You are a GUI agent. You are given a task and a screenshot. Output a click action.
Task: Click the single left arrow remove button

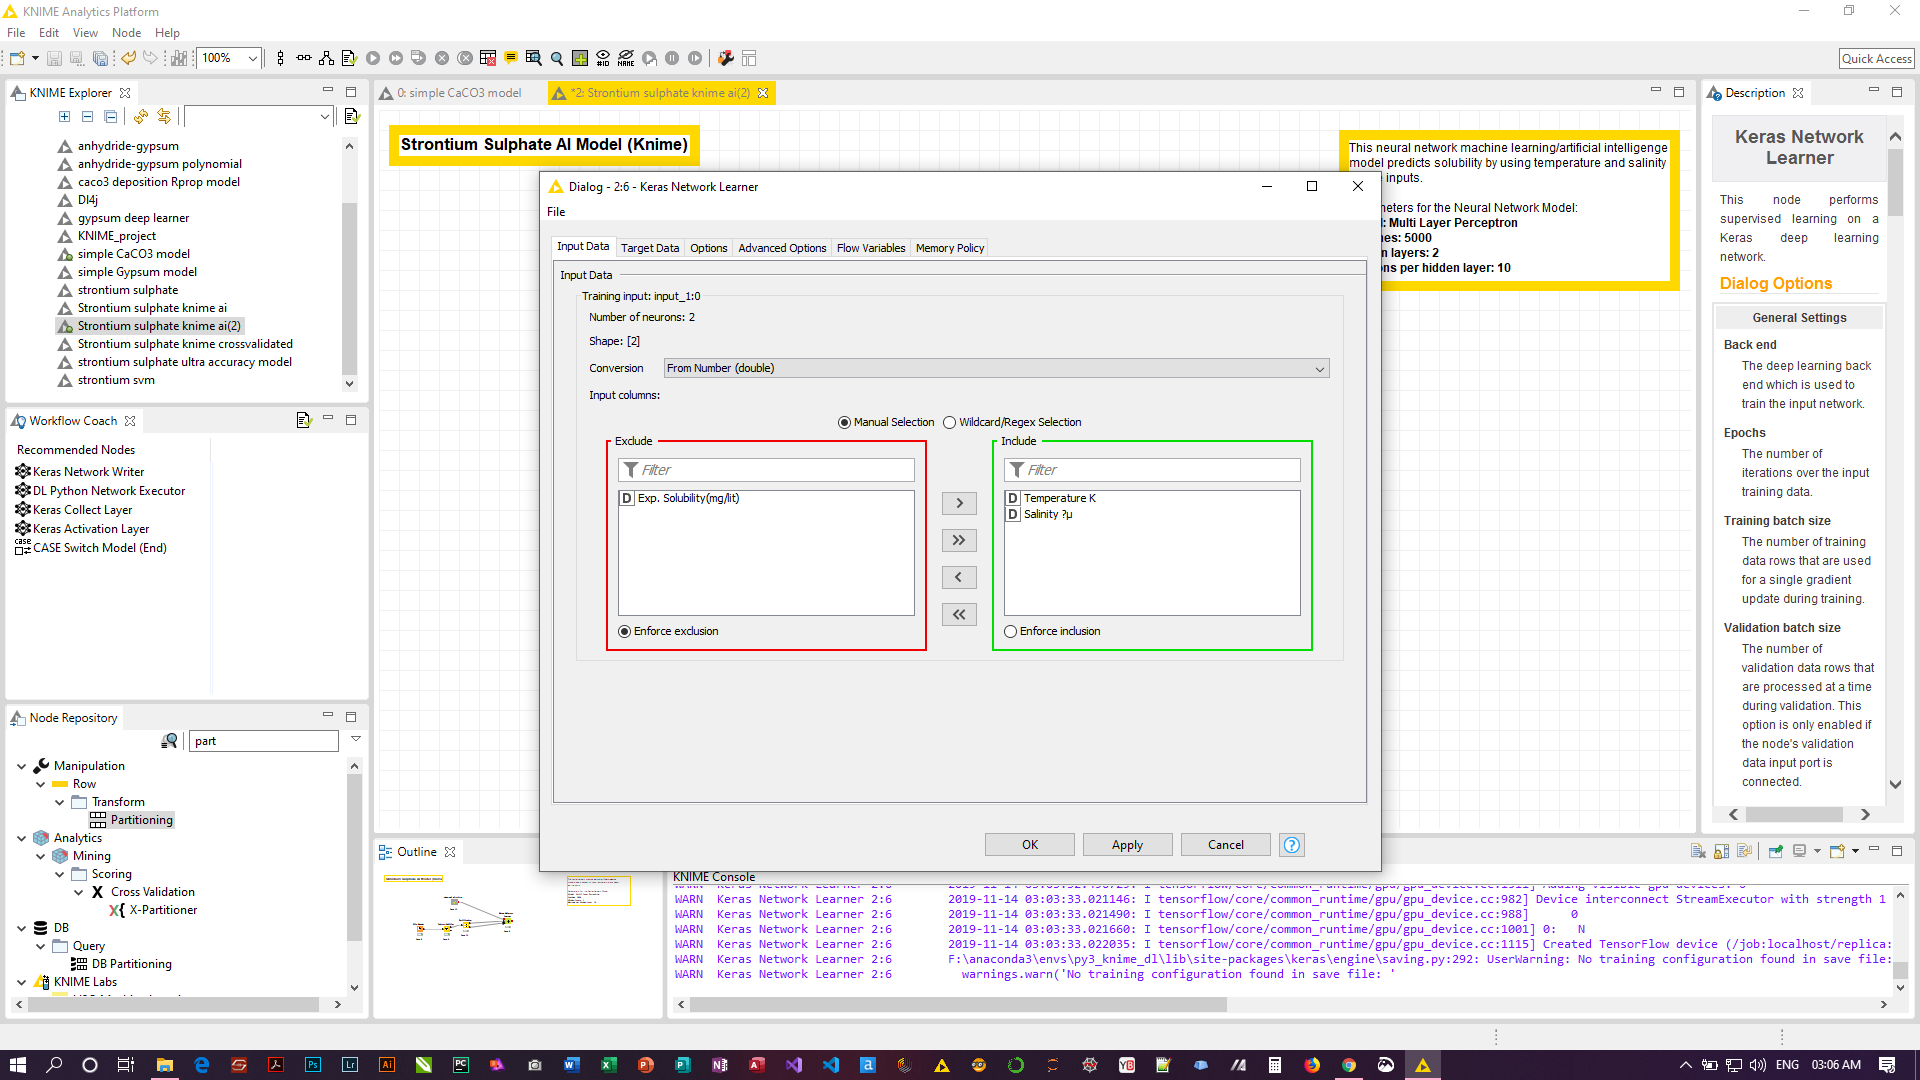tap(959, 577)
